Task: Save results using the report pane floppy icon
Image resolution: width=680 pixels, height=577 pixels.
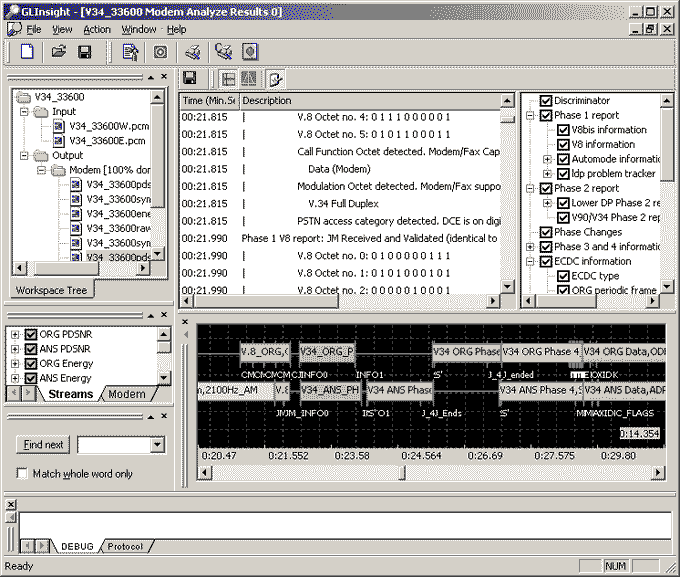Action: pyautogui.click(x=190, y=78)
